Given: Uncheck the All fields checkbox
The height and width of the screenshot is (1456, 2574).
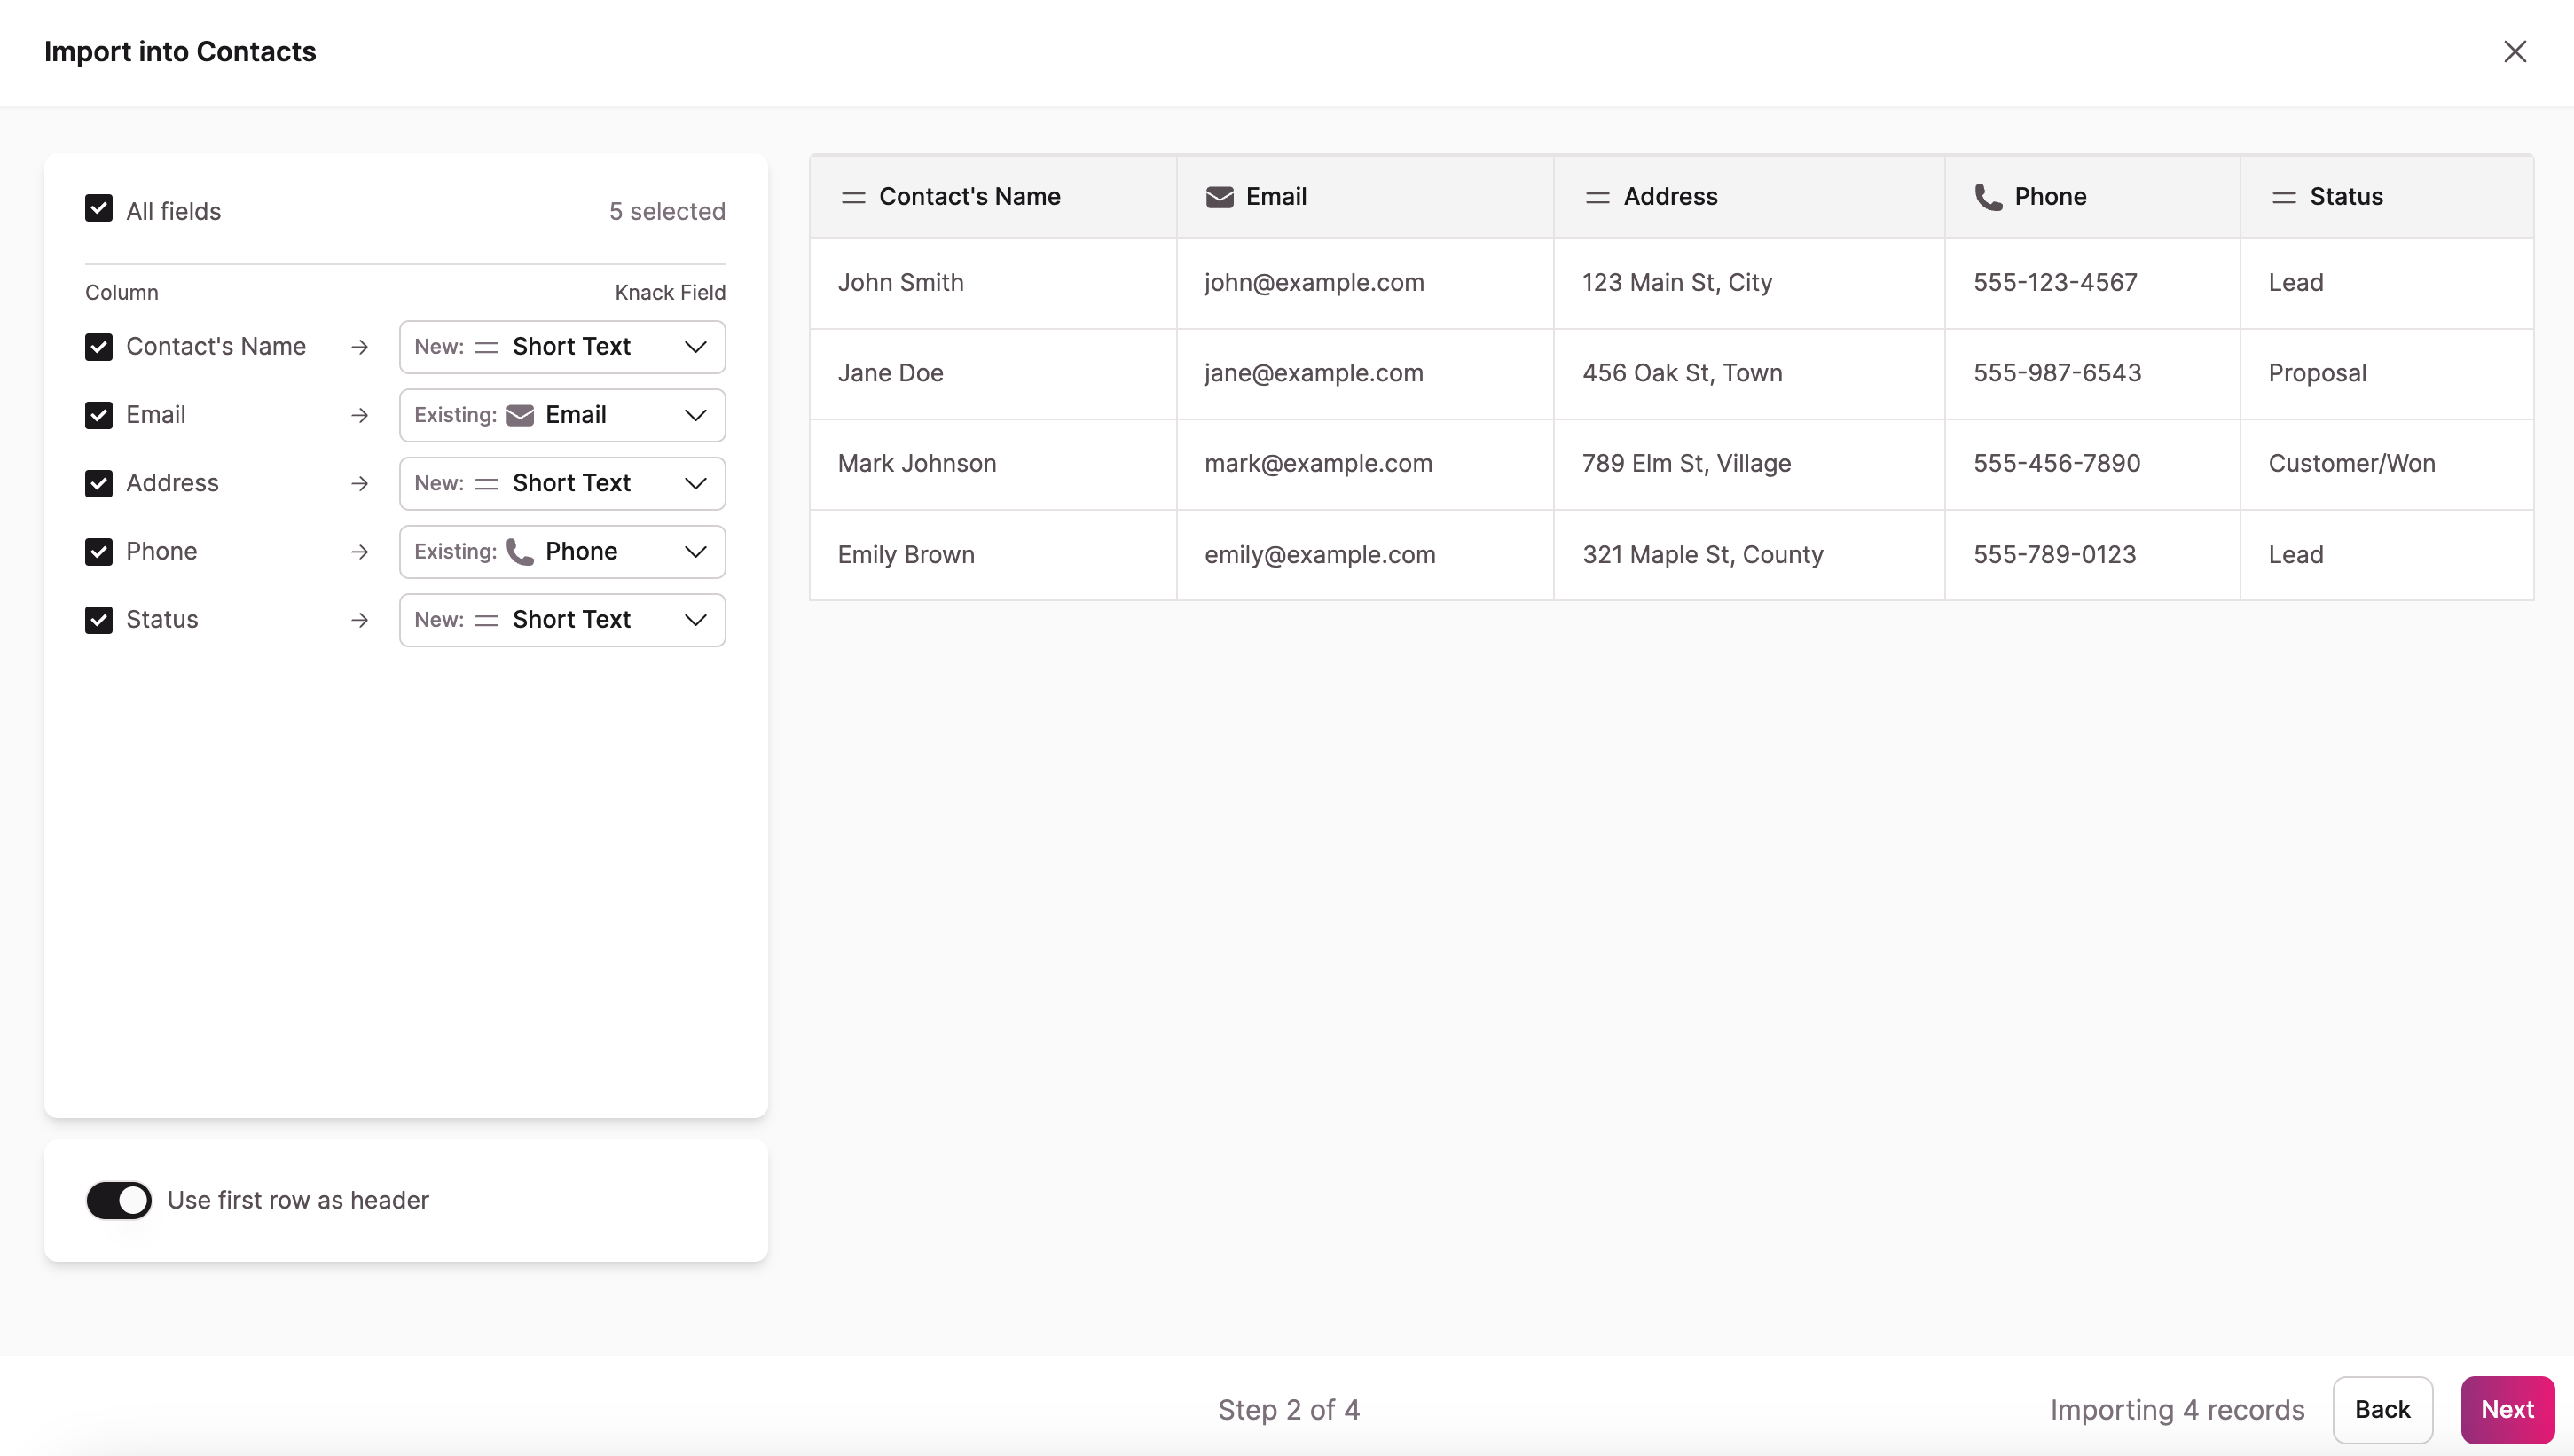Looking at the screenshot, I should (99, 208).
